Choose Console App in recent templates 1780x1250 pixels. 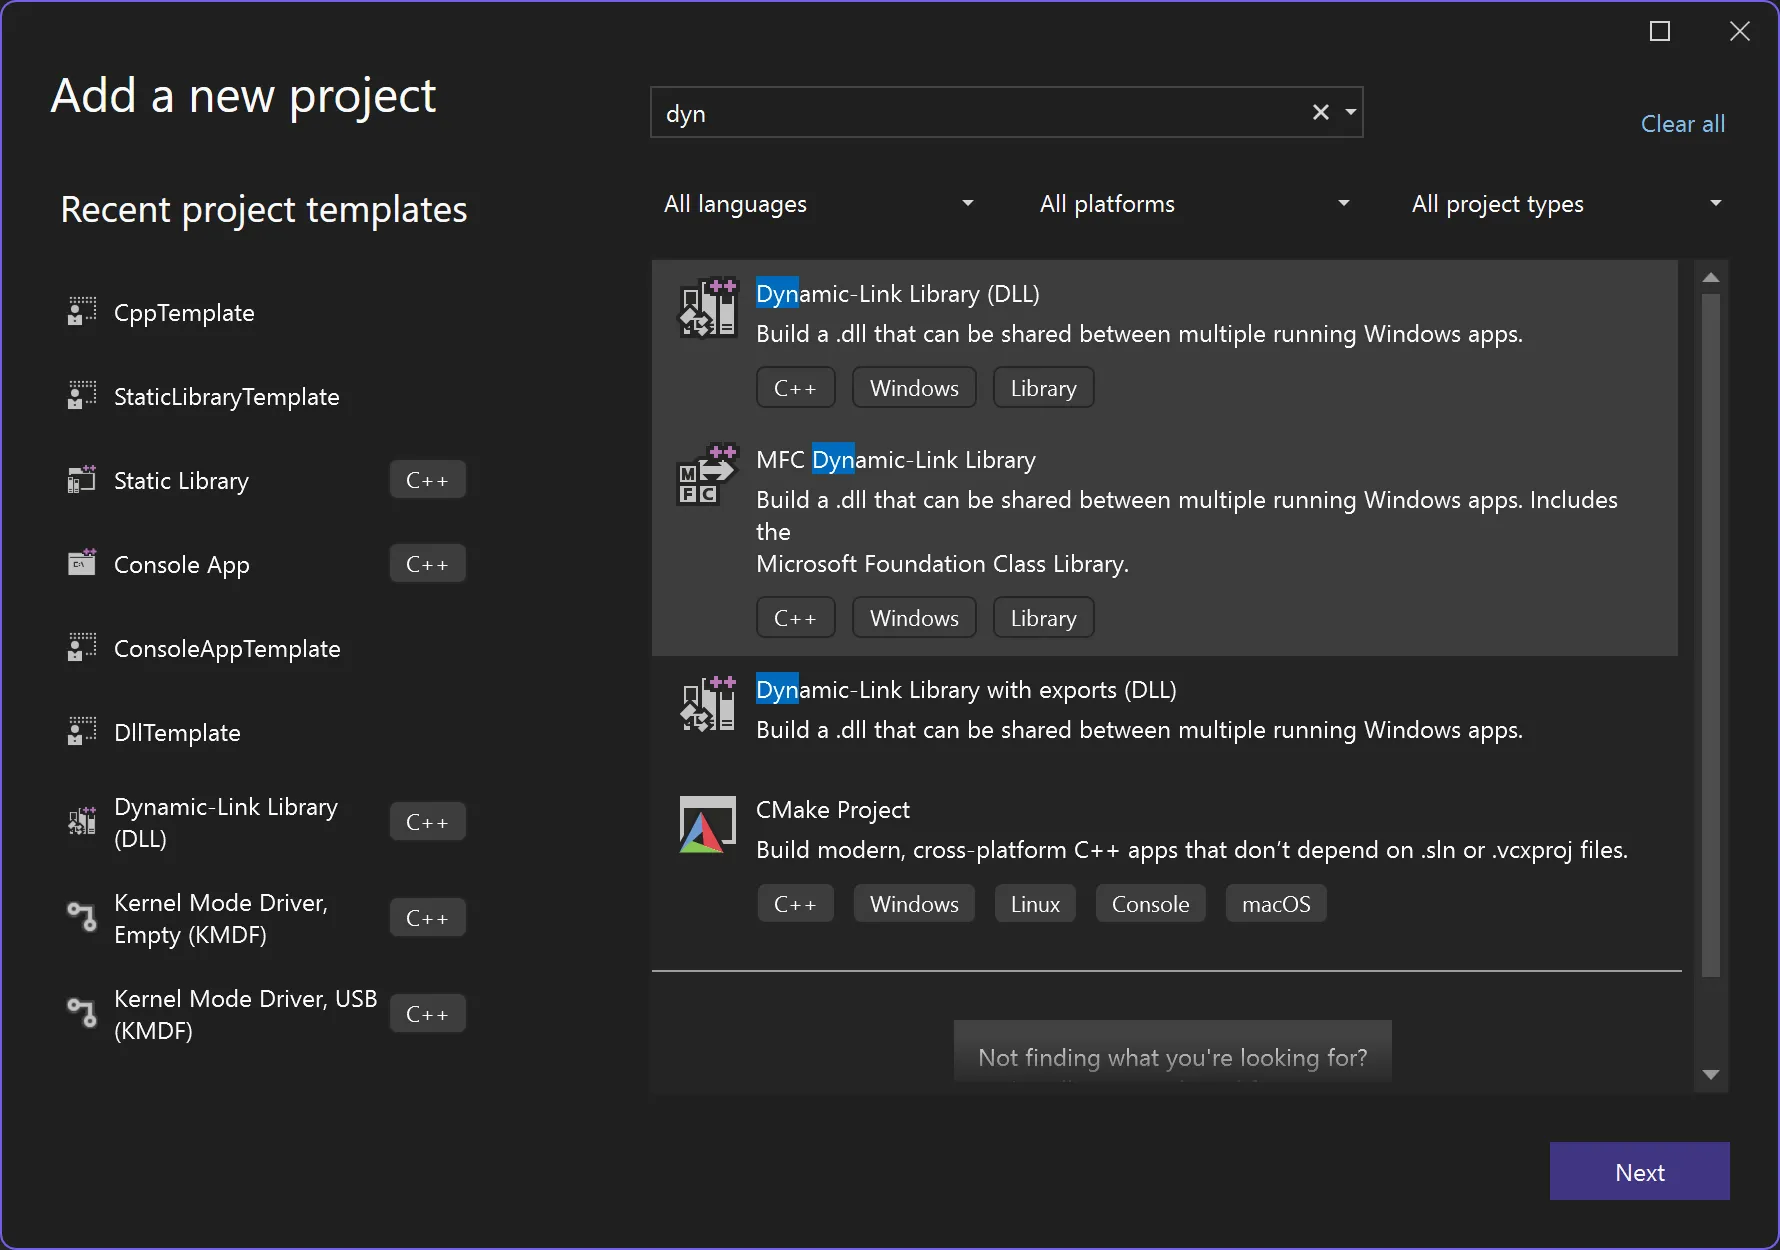(182, 565)
